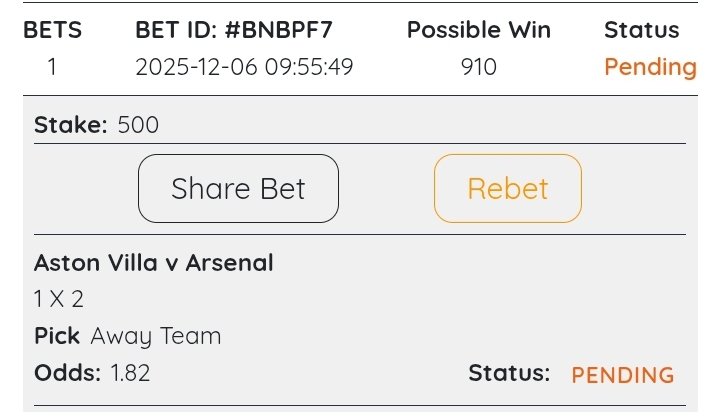The width and height of the screenshot is (720, 412).
Task: Click the Stake label
Action: (71, 125)
